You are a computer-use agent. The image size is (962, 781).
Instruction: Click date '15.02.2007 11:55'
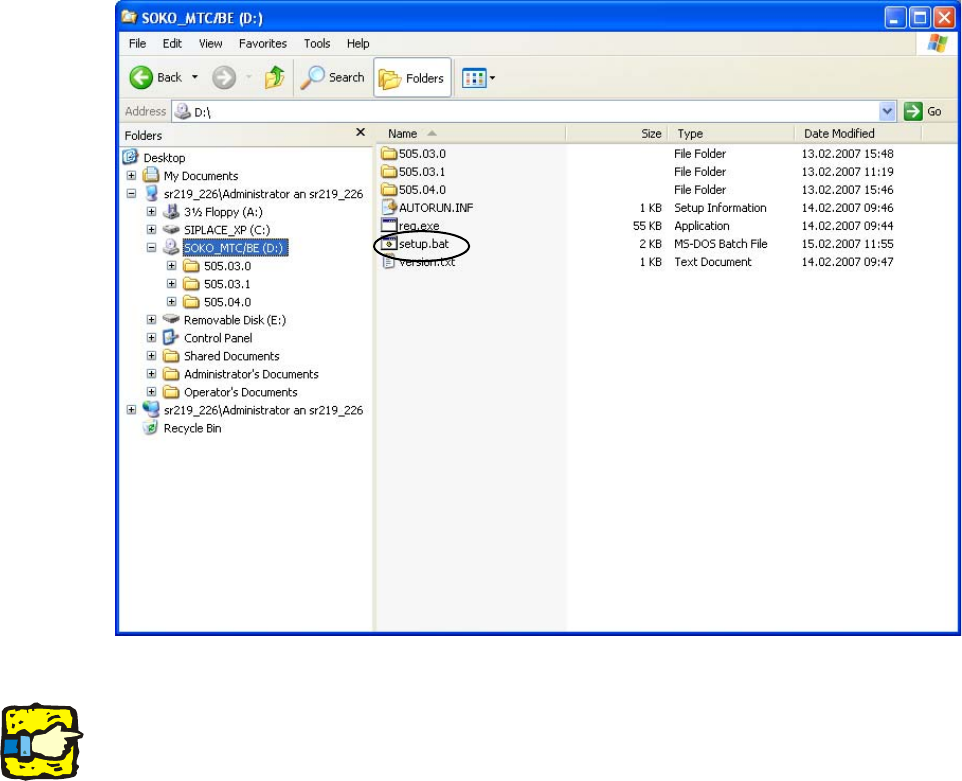(x=847, y=244)
